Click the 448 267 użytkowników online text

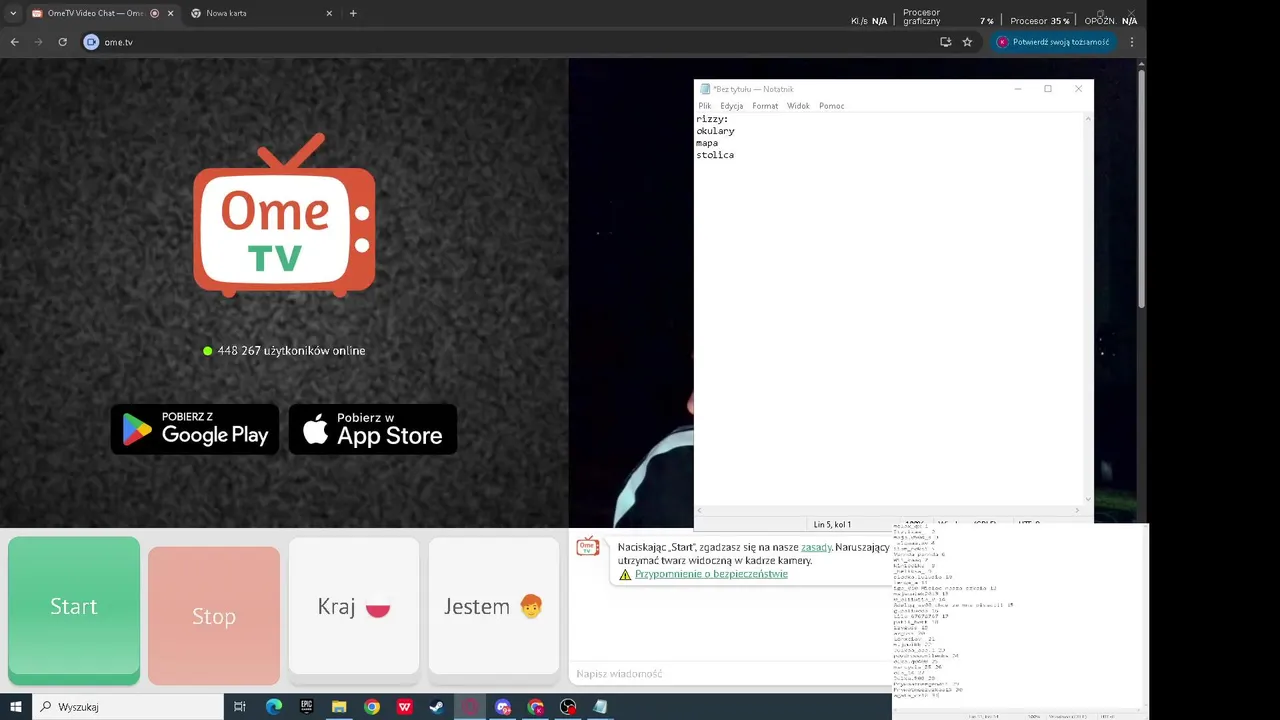point(291,351)
